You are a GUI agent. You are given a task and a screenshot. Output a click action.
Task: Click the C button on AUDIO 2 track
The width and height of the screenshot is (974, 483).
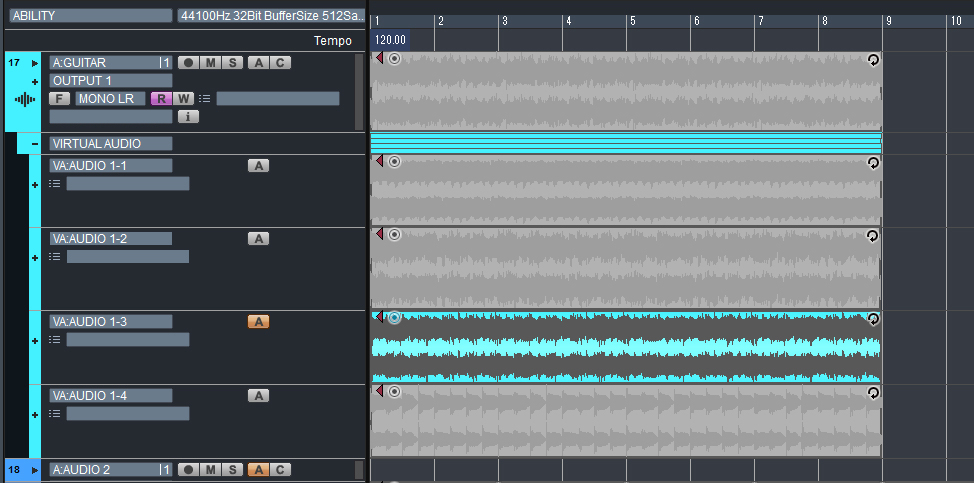280,470
